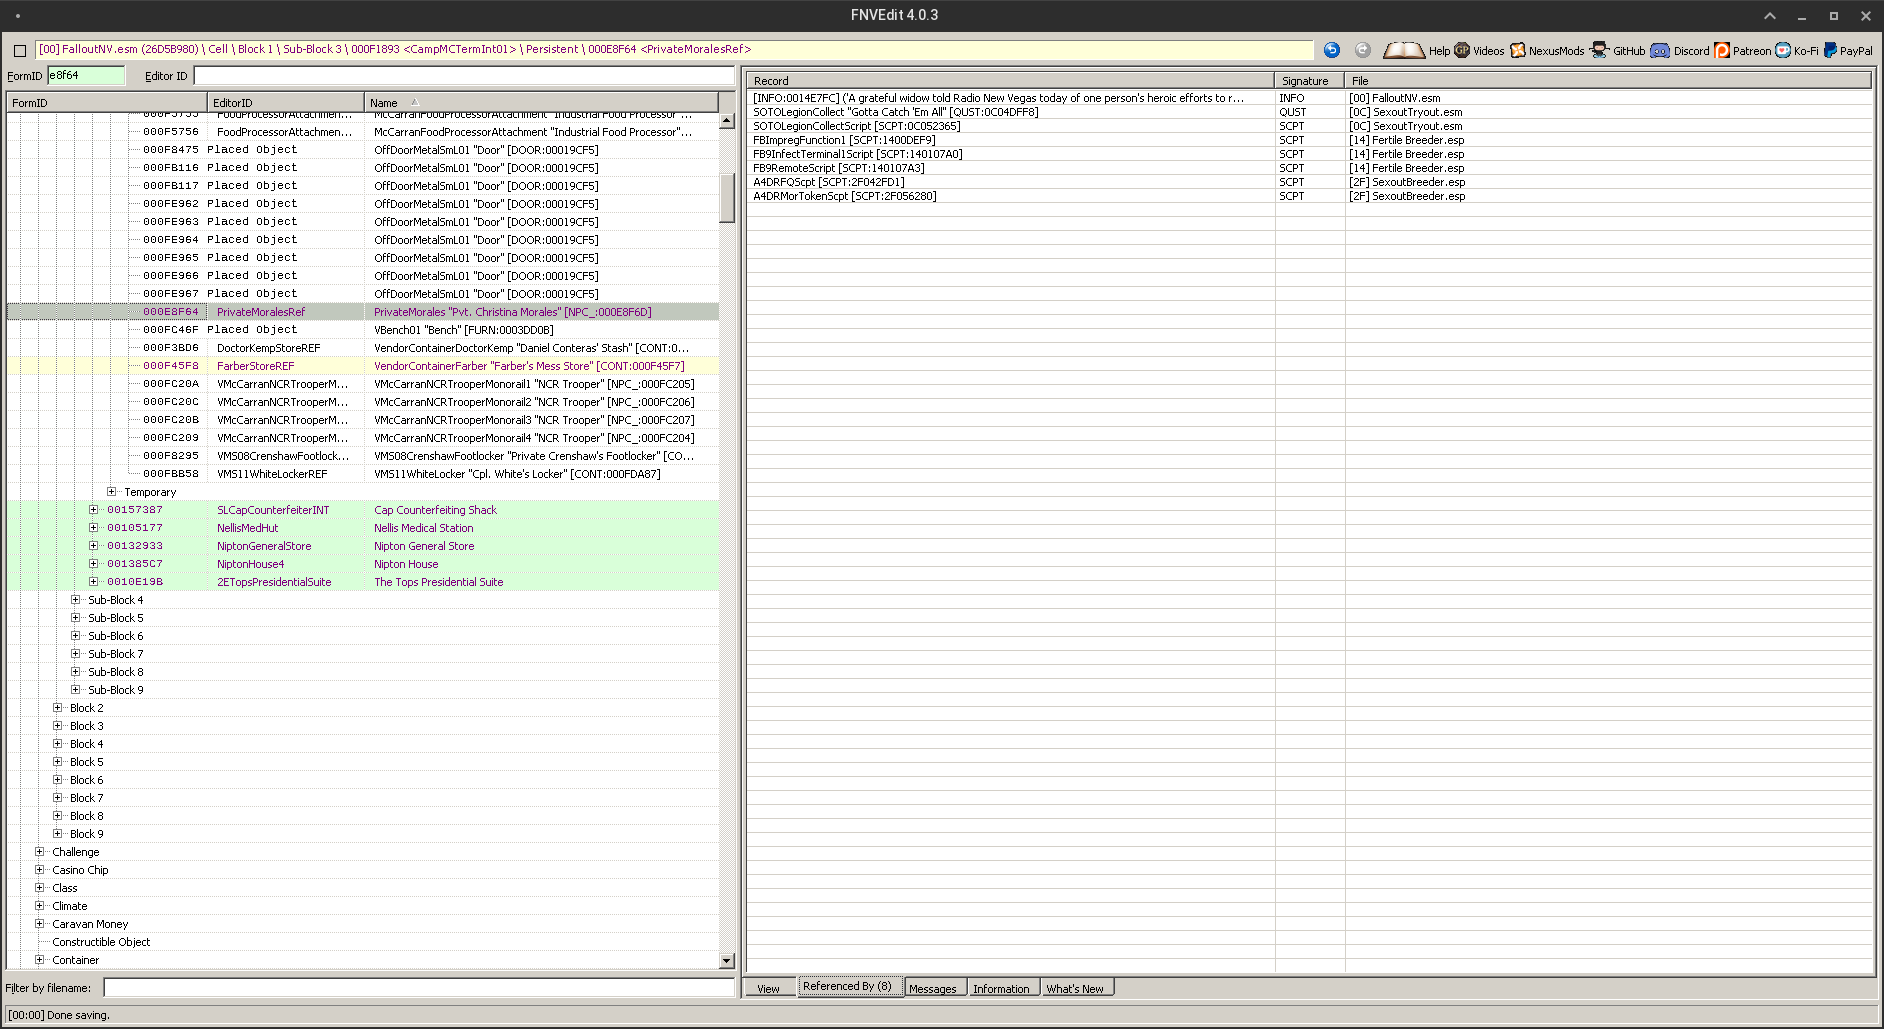Expand cell 00157387 SLCapCounterfeiterINT
The image size is (1884, 1029).
tap(93, 510)
